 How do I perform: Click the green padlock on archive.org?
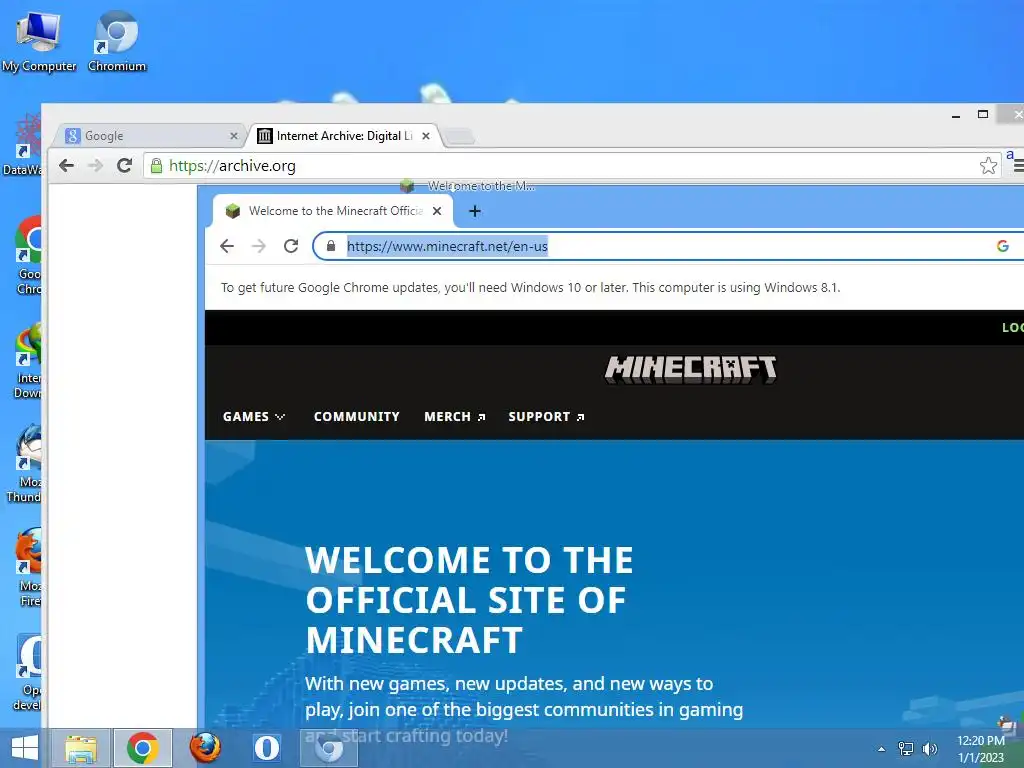point(156,166)
